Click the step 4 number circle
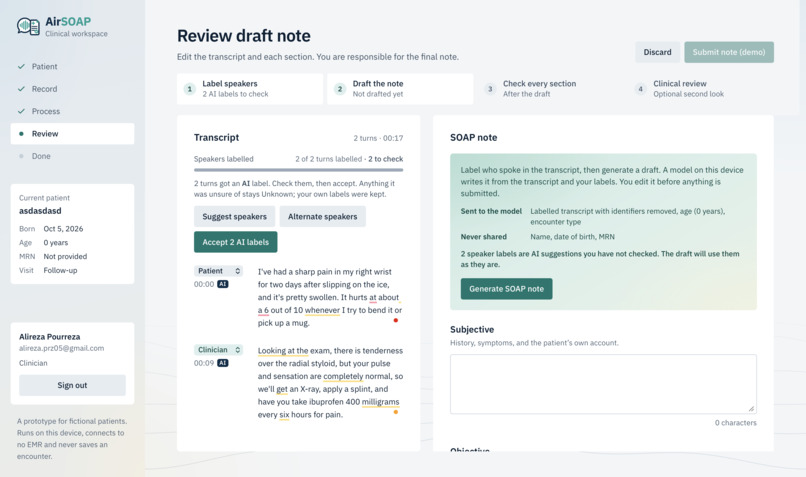806x477 pixels. point(640,89)
